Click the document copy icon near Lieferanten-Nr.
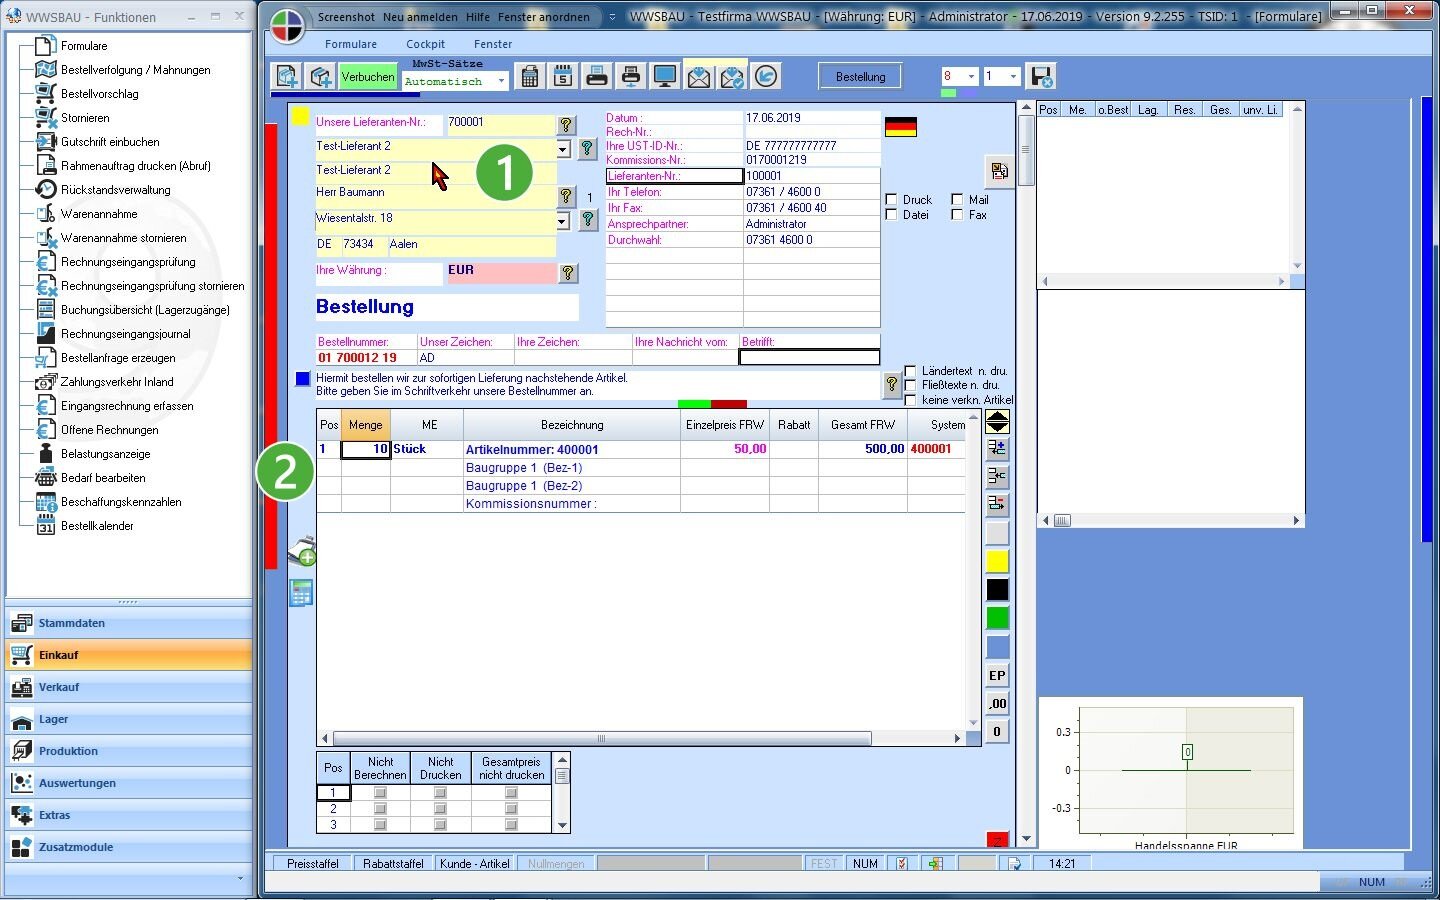 click(998, 171)
